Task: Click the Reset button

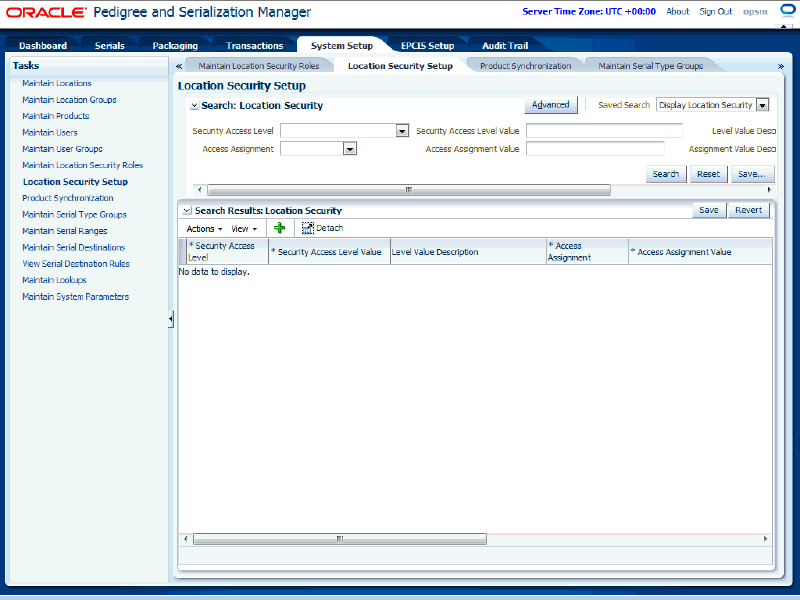Action: 708,174
